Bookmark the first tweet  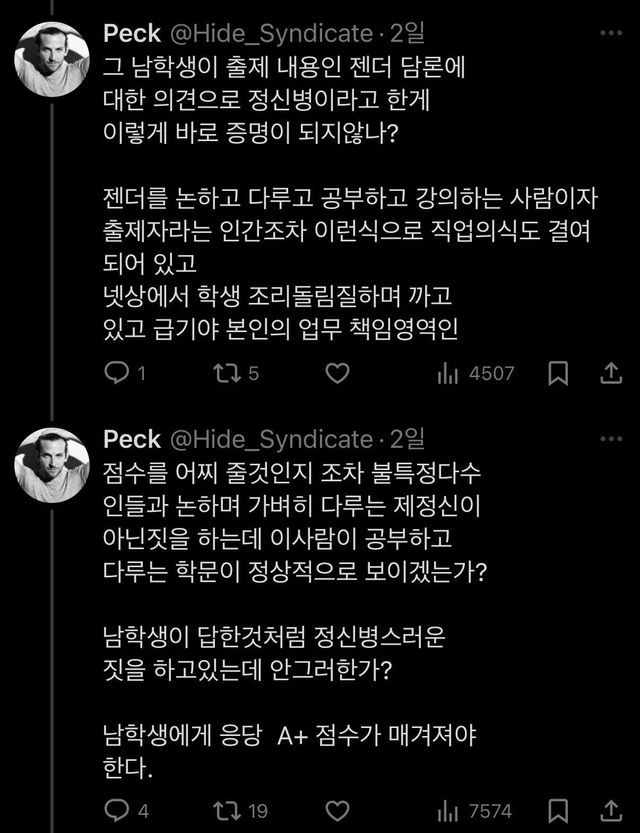561,373
